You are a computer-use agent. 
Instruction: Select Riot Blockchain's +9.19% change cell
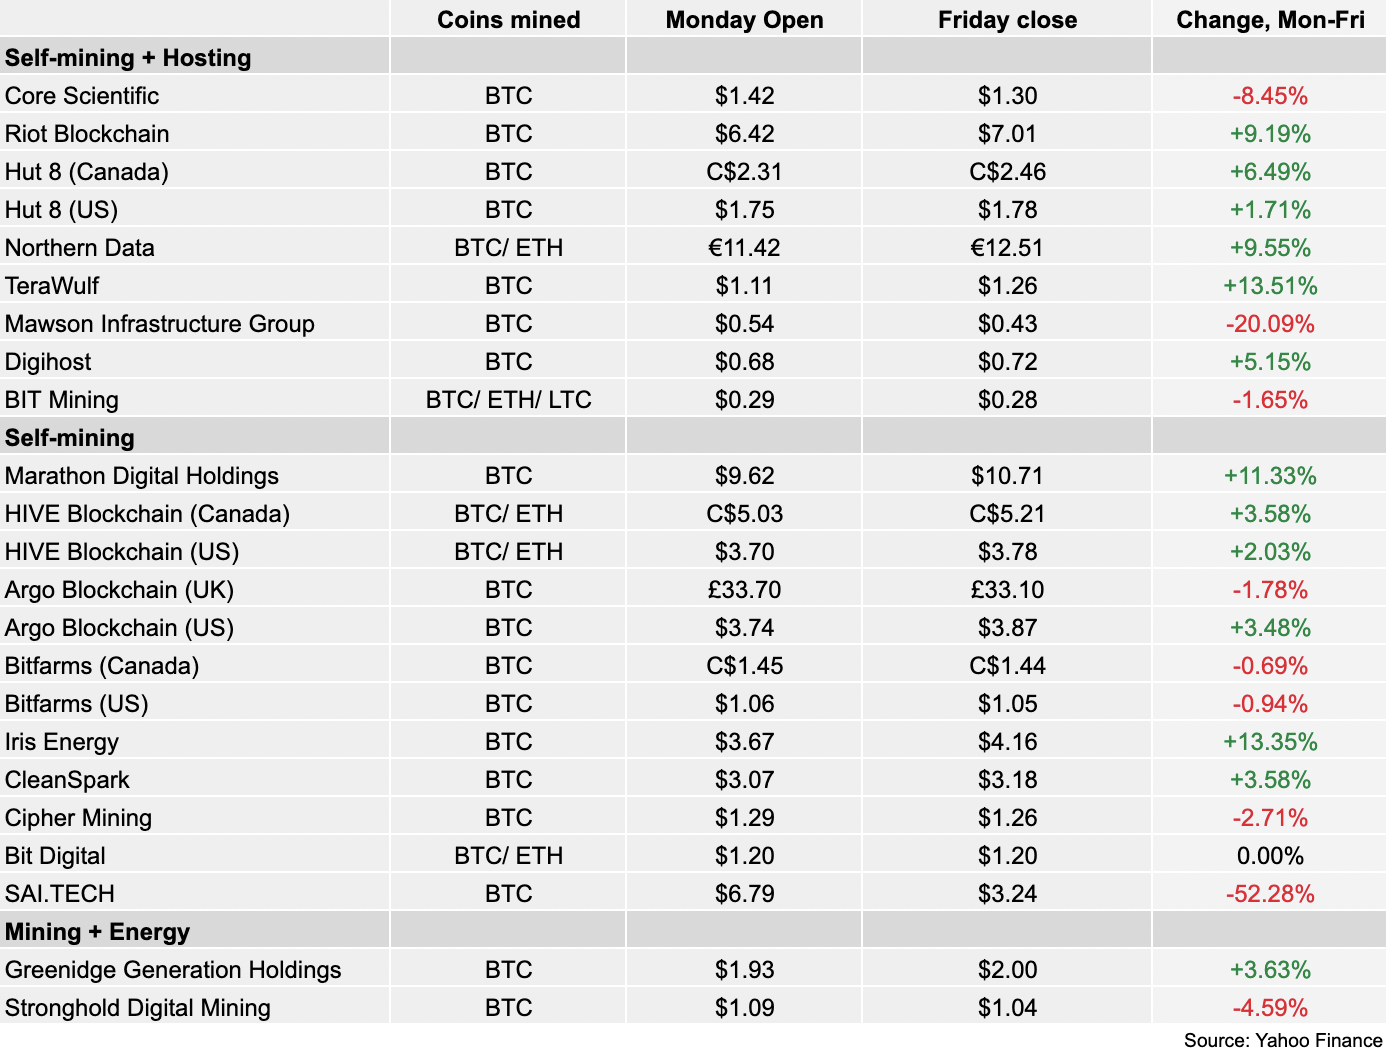pos(1270,134)
